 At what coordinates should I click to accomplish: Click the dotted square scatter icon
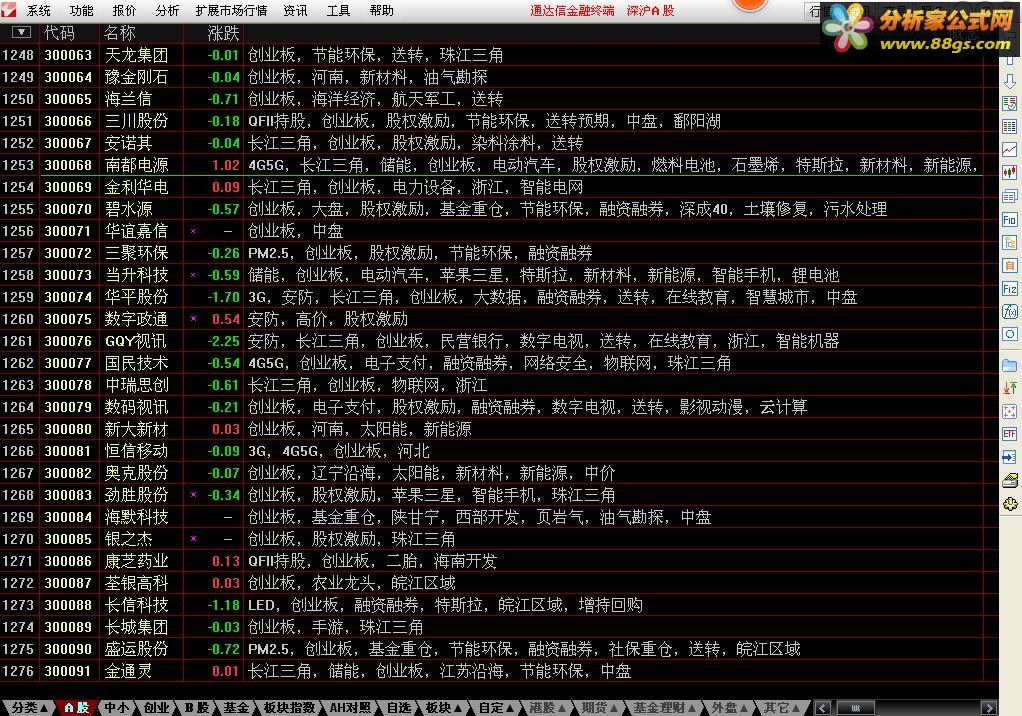[x=1009, y=411]
